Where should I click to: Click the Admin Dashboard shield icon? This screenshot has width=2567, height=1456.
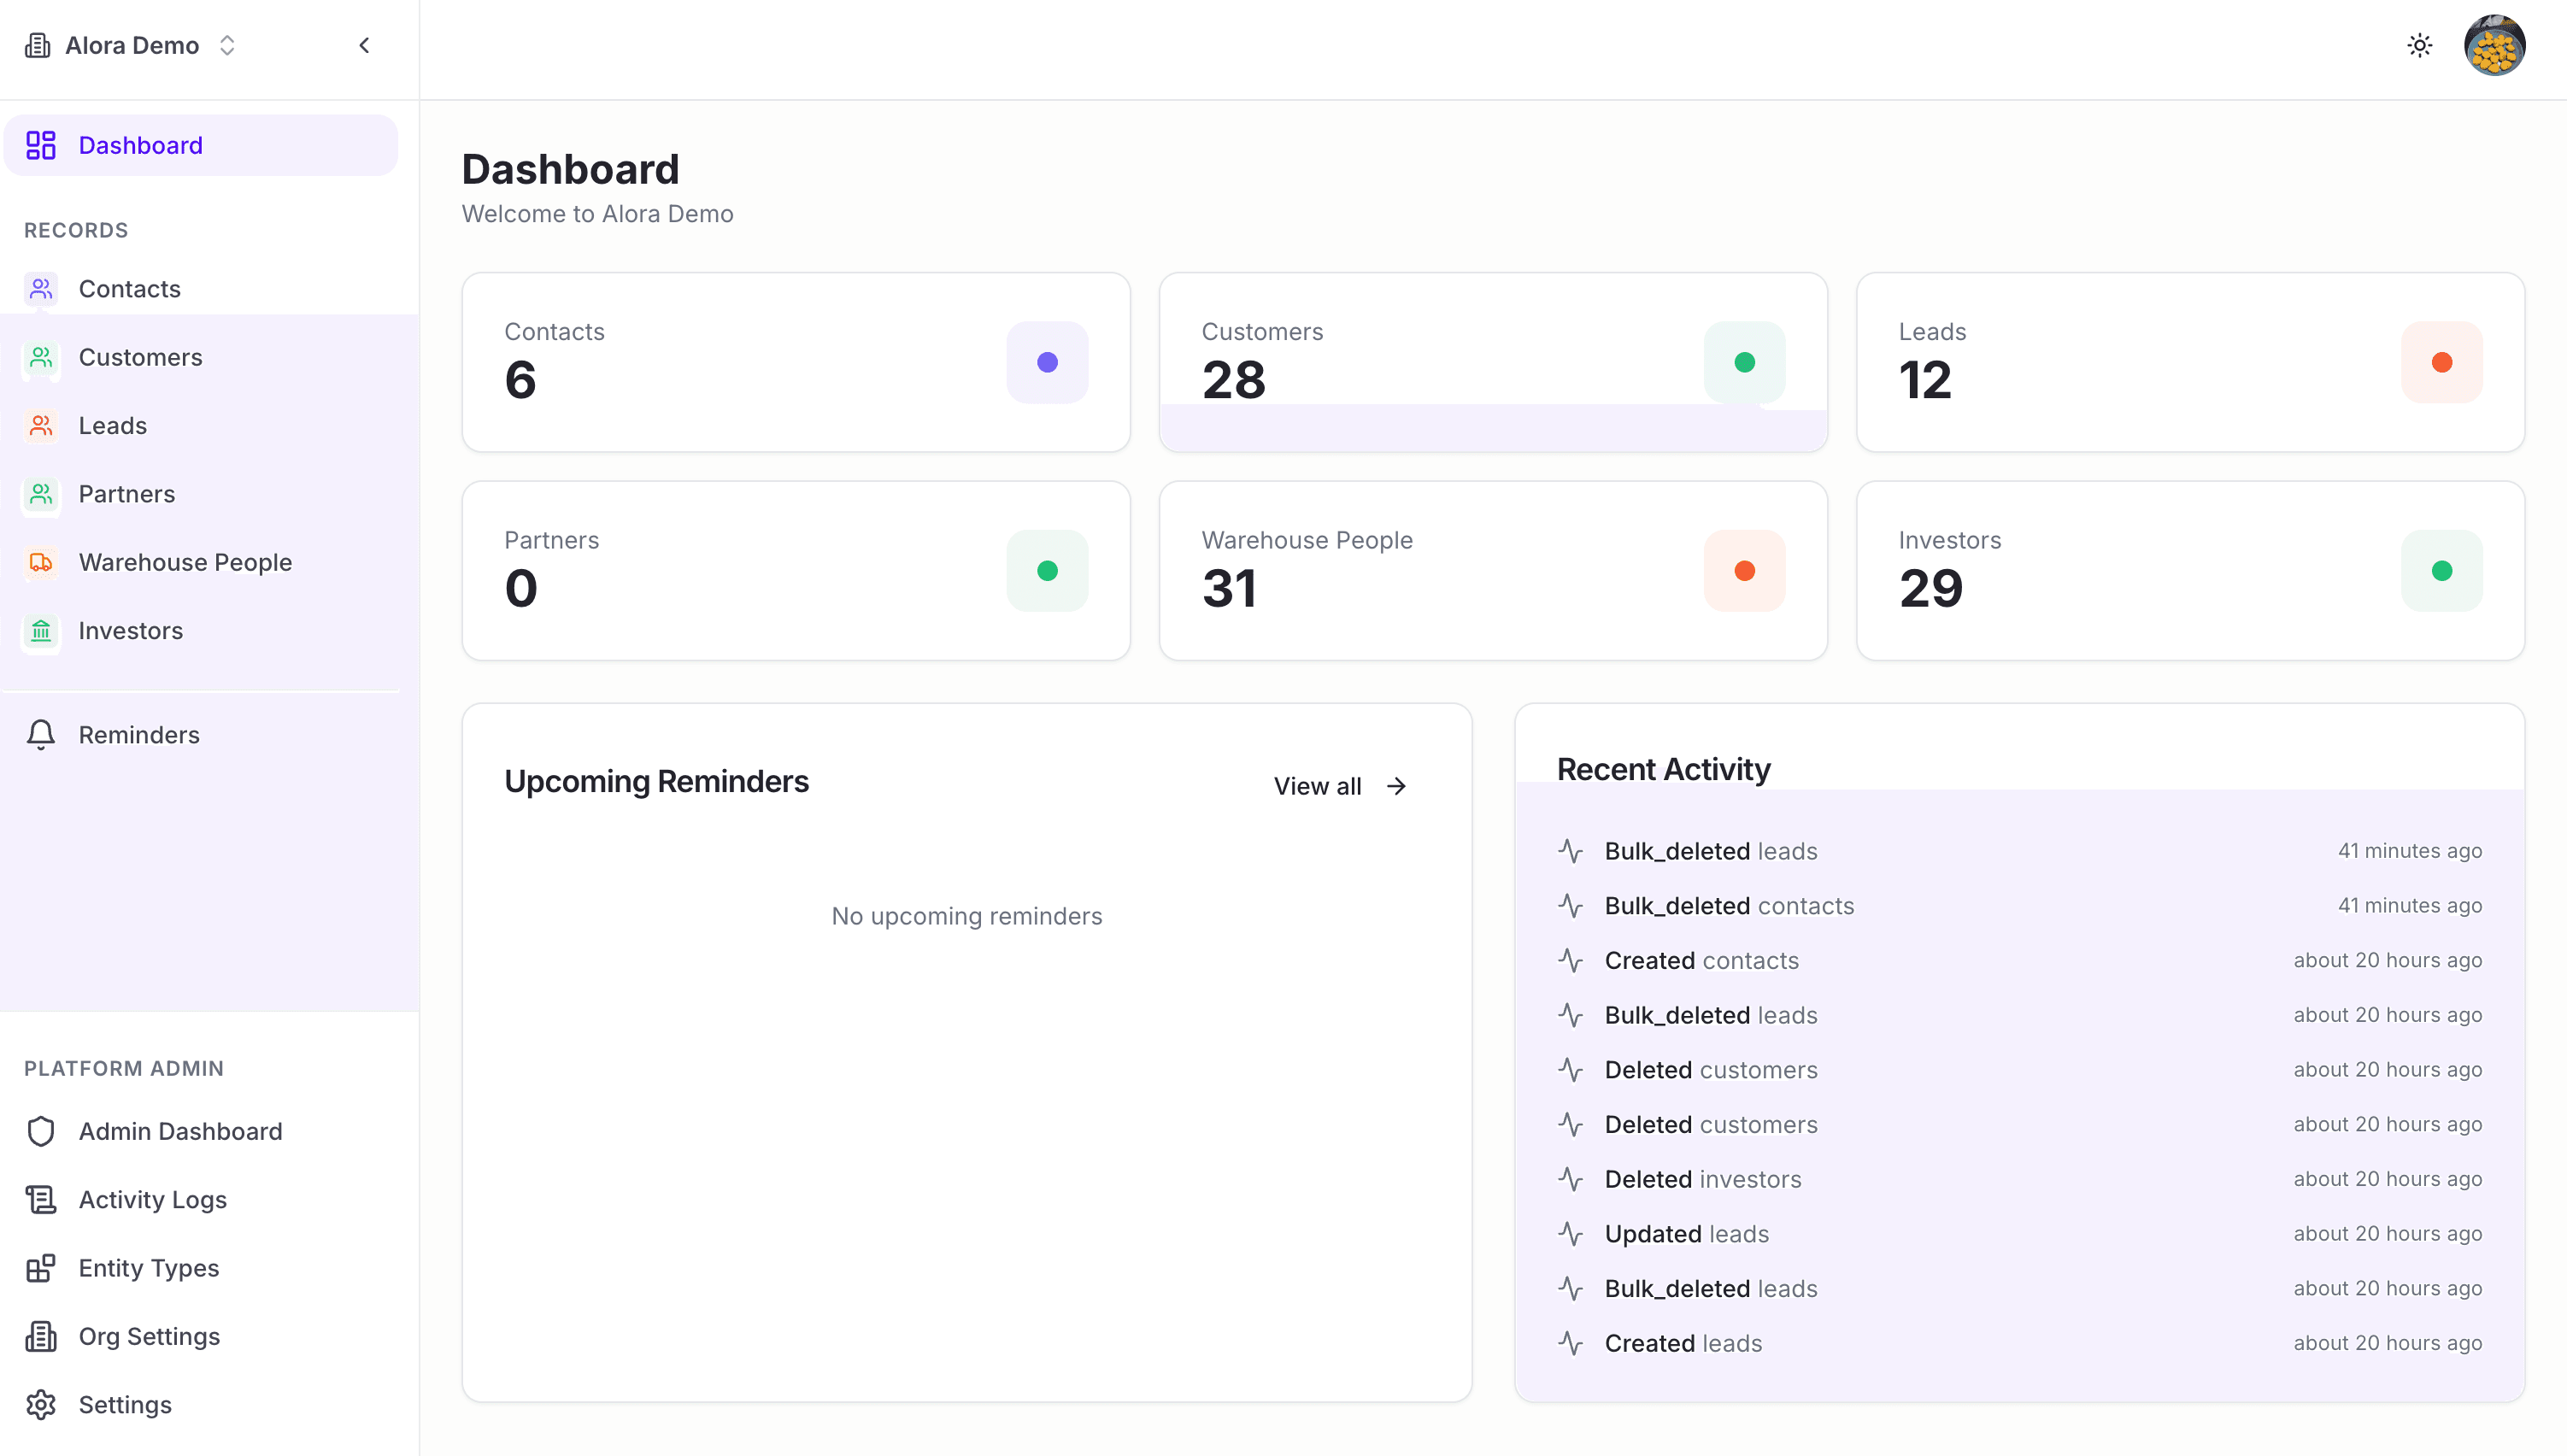coord(40,1131)
